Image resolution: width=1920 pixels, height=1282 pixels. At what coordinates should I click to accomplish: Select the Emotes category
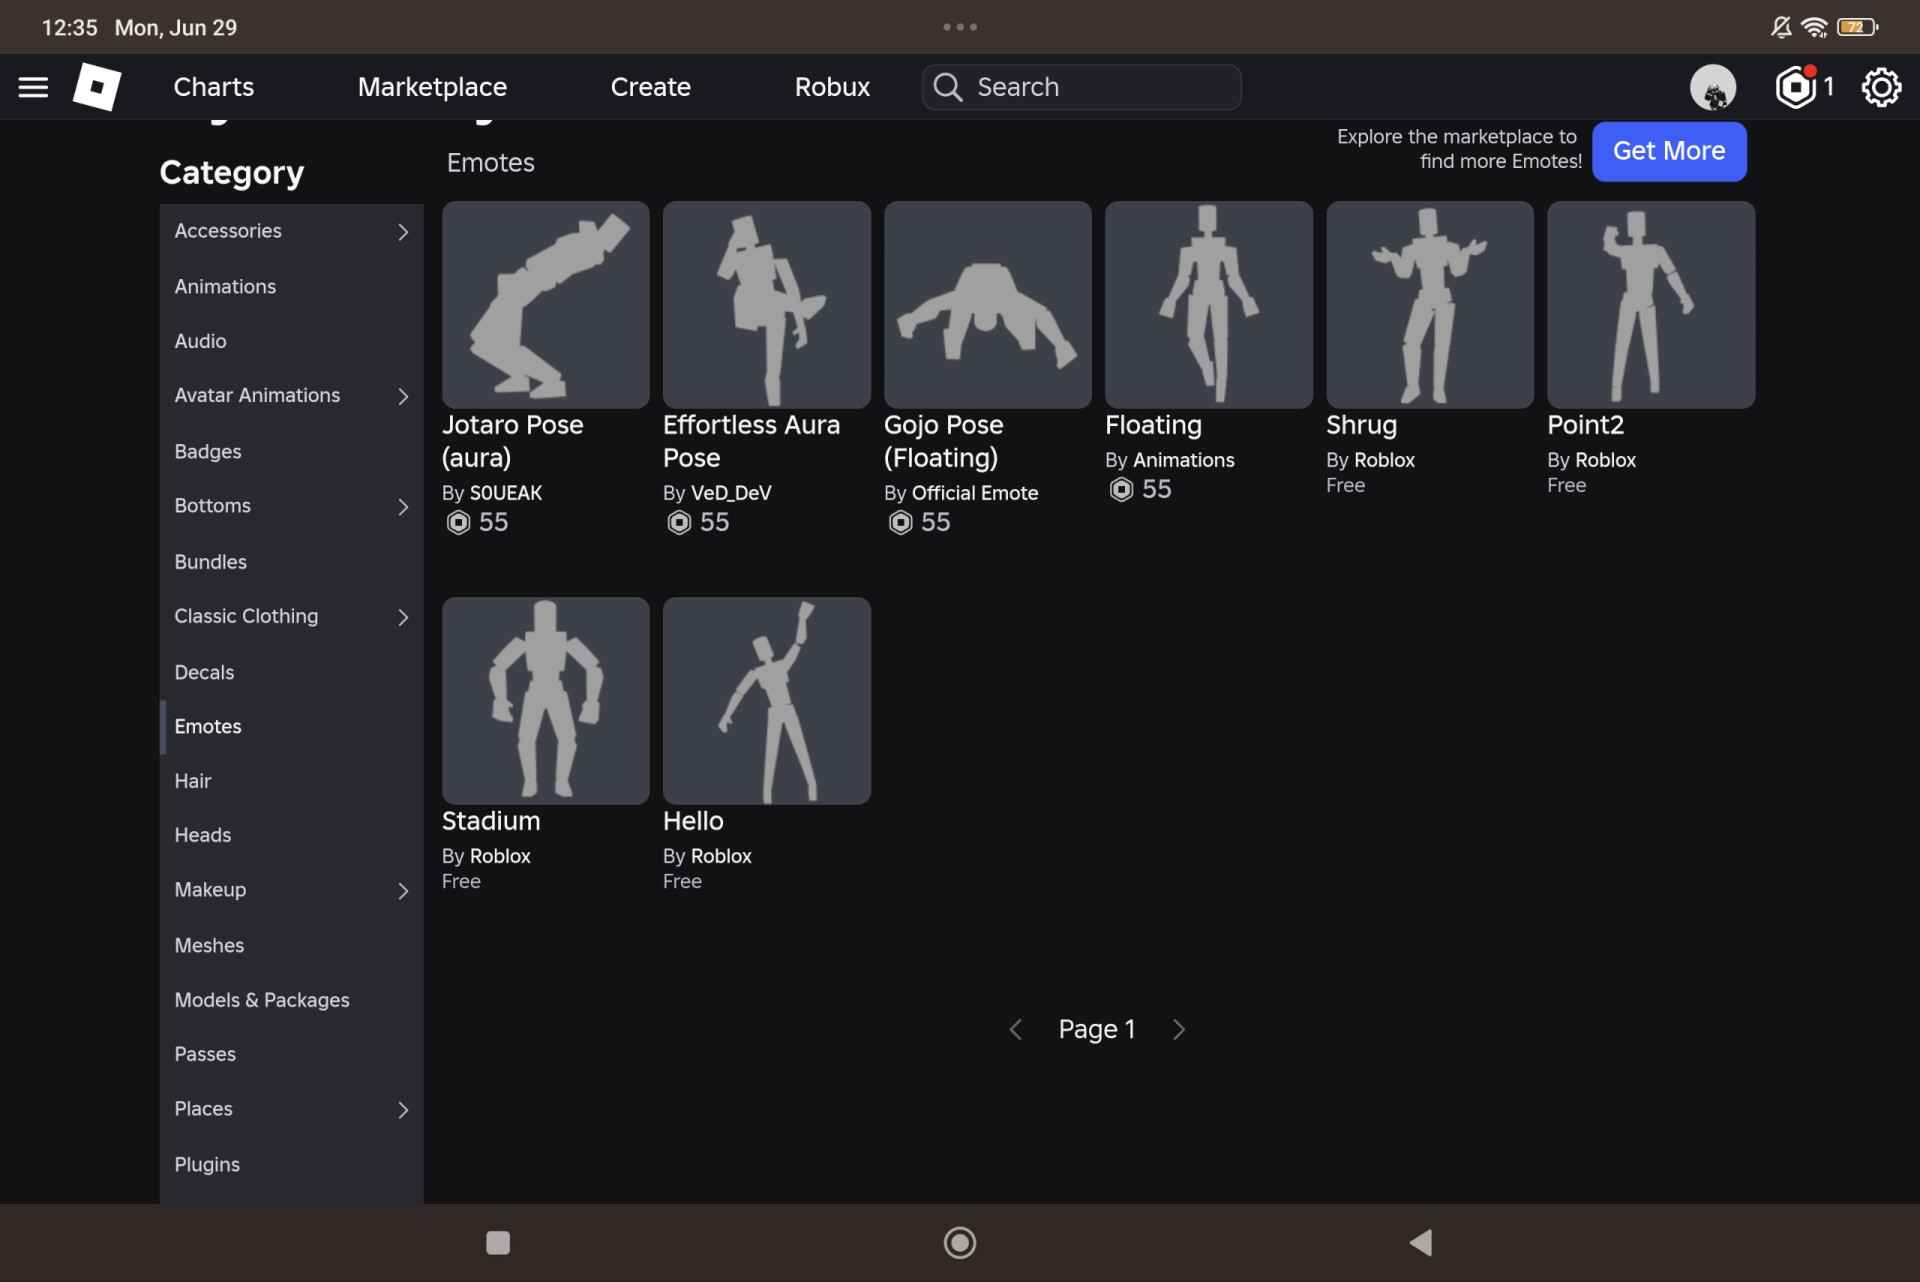click(291, 726)
